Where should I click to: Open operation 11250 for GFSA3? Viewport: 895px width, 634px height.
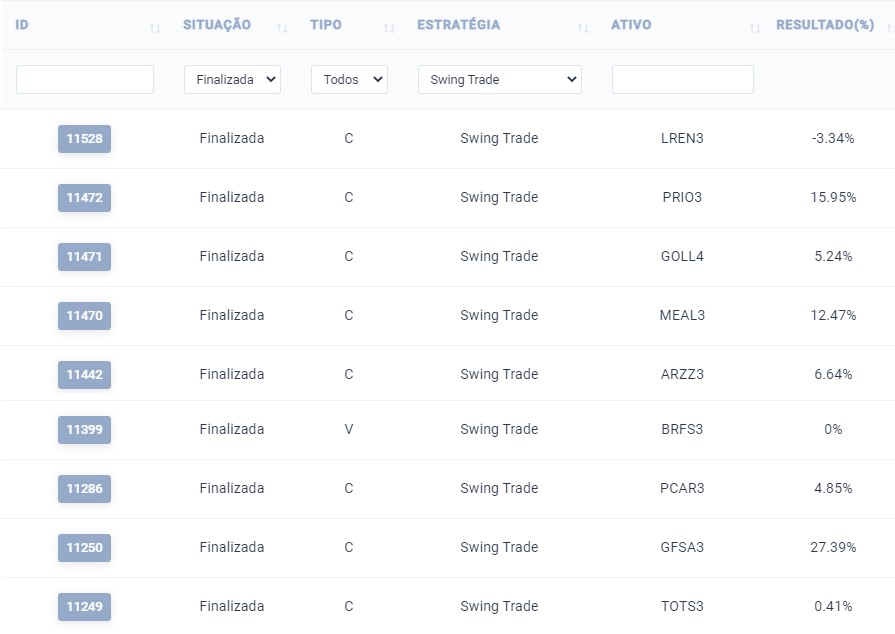click(84, 548)
